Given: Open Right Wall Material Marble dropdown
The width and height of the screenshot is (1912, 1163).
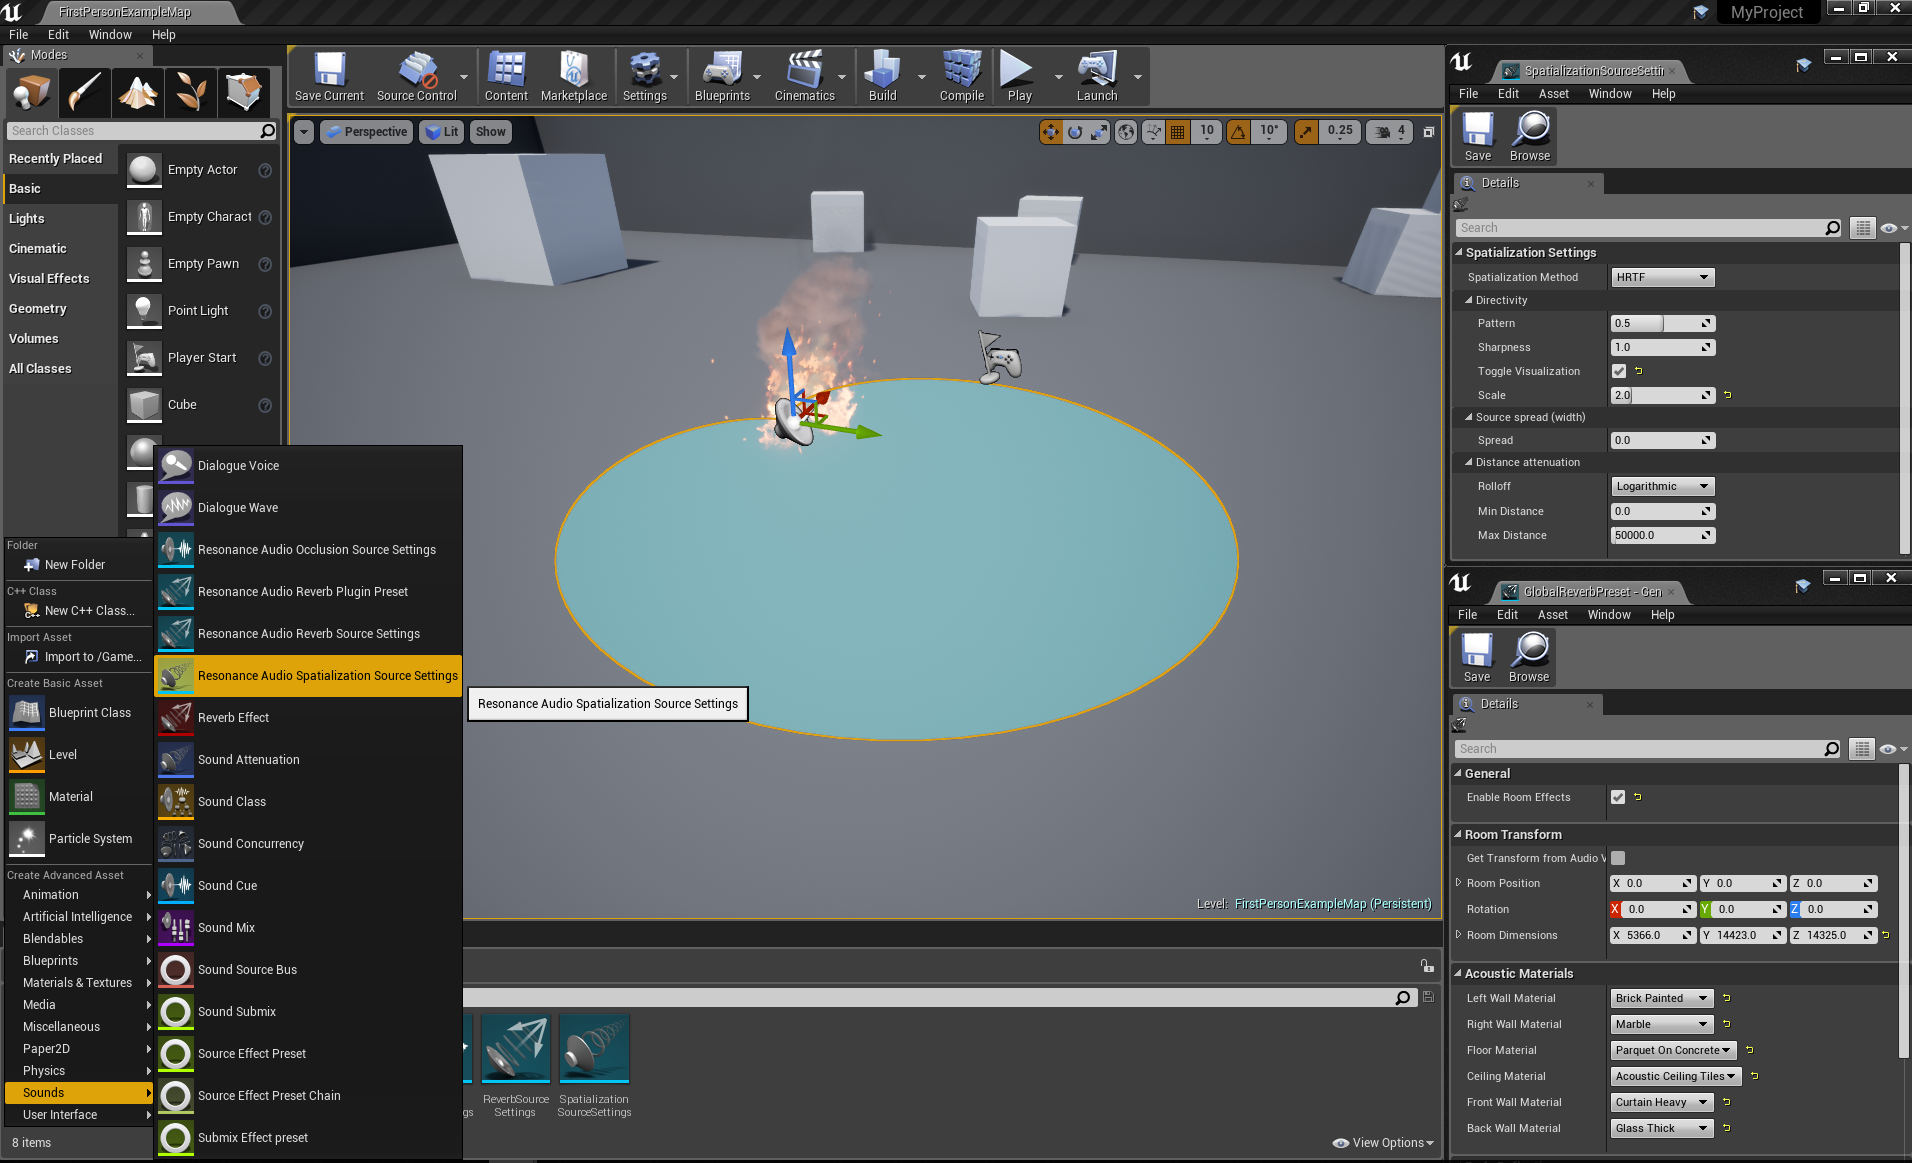Looking at the screenshot, I should pyautogui.click(x=1662, y=1024).
